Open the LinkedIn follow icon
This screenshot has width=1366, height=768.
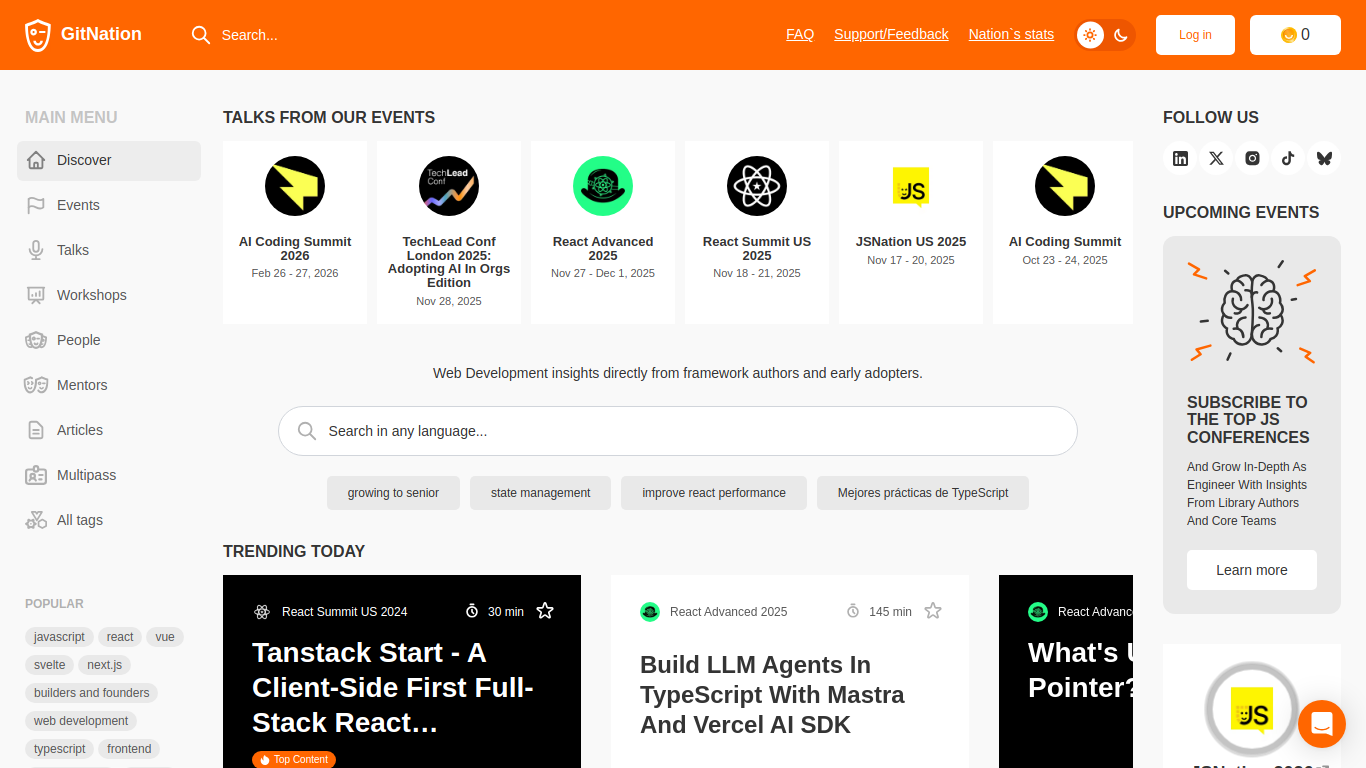tap(1181, 158)
